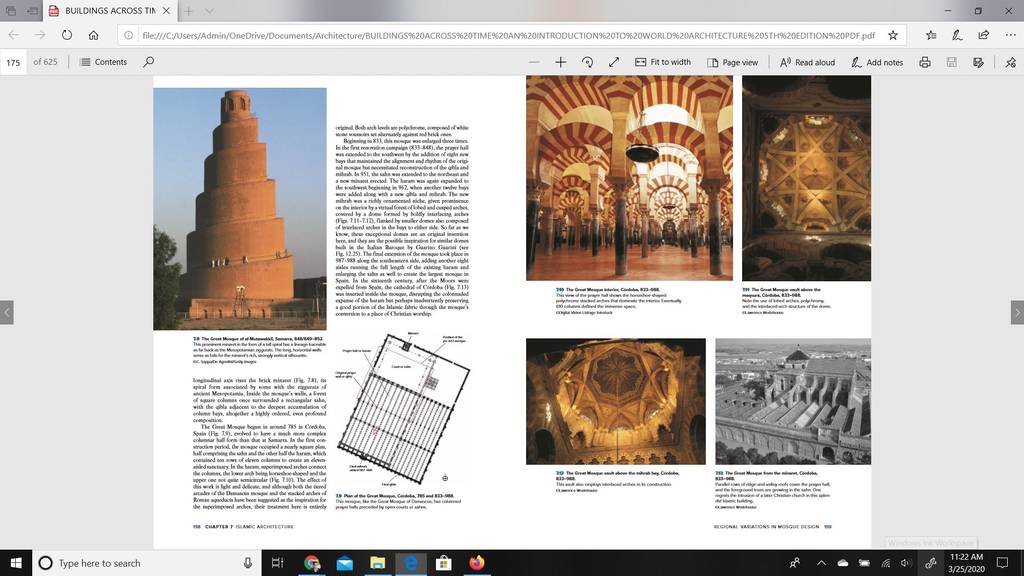1024x576 pixels.
Task: Show hidden system tray icons
Action: tap(821, 563)
